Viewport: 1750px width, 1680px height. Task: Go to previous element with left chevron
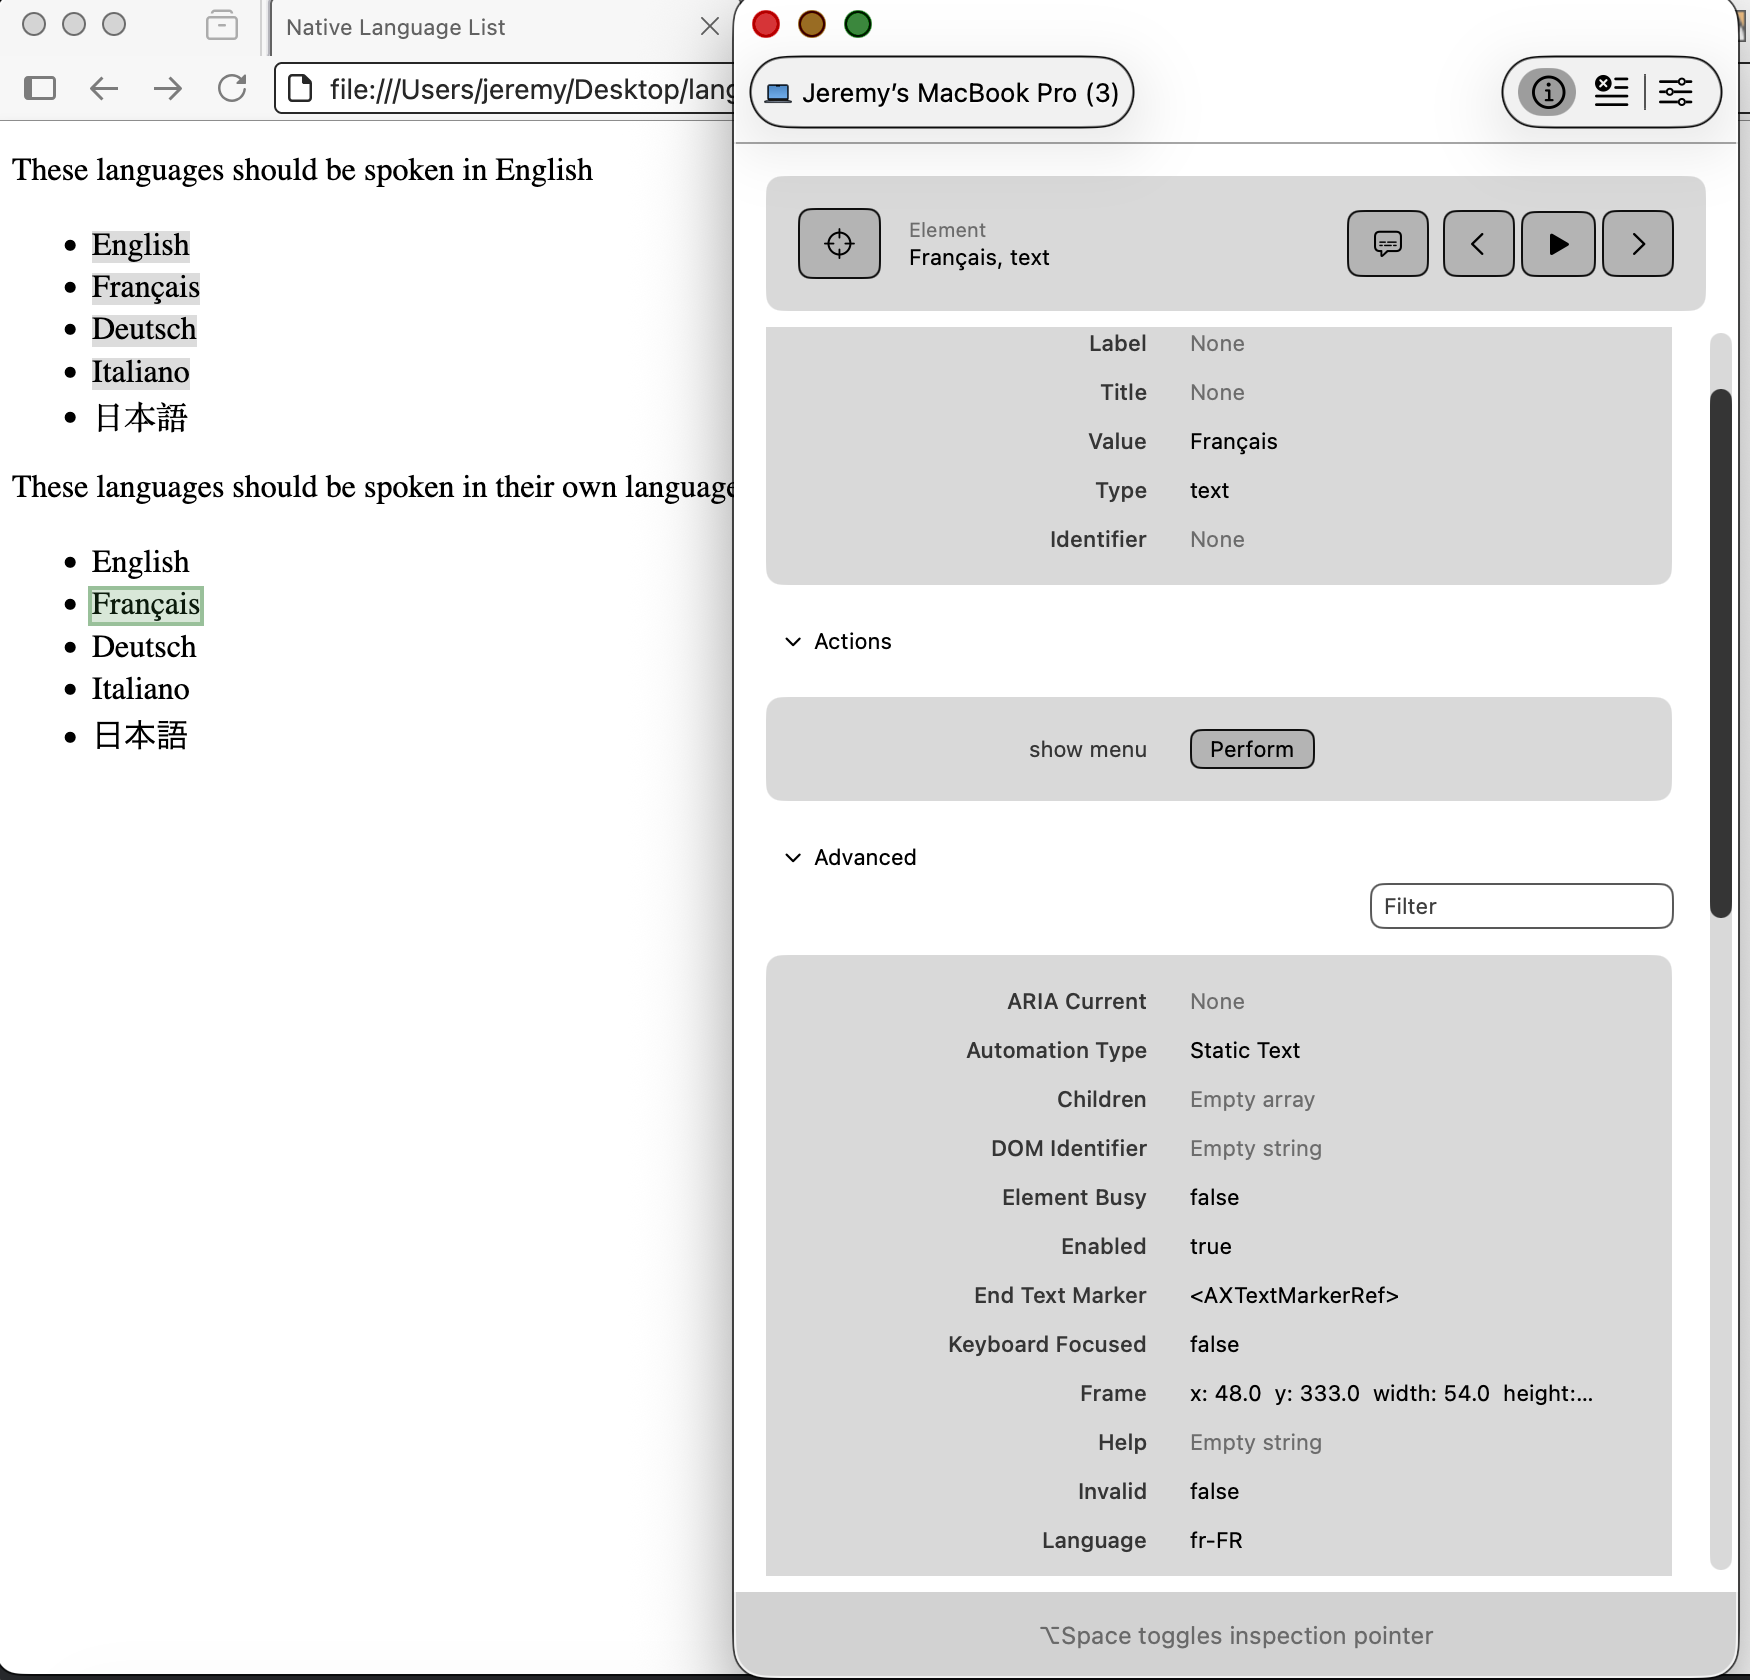coord(1477,243)
